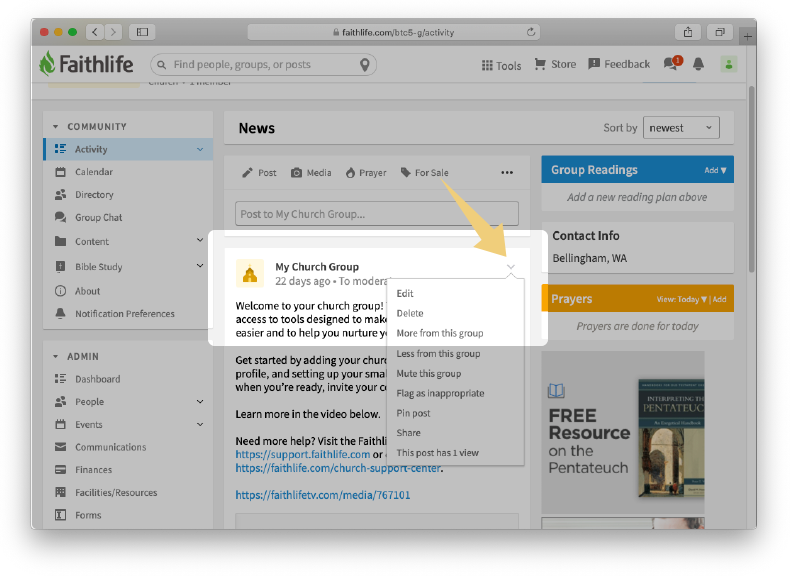Toggle the Safari sidebar button

(x=142, y=32)
